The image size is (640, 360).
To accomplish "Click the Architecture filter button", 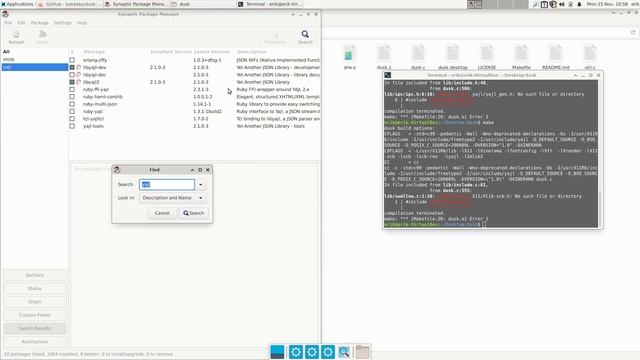I will click(35, 342).
